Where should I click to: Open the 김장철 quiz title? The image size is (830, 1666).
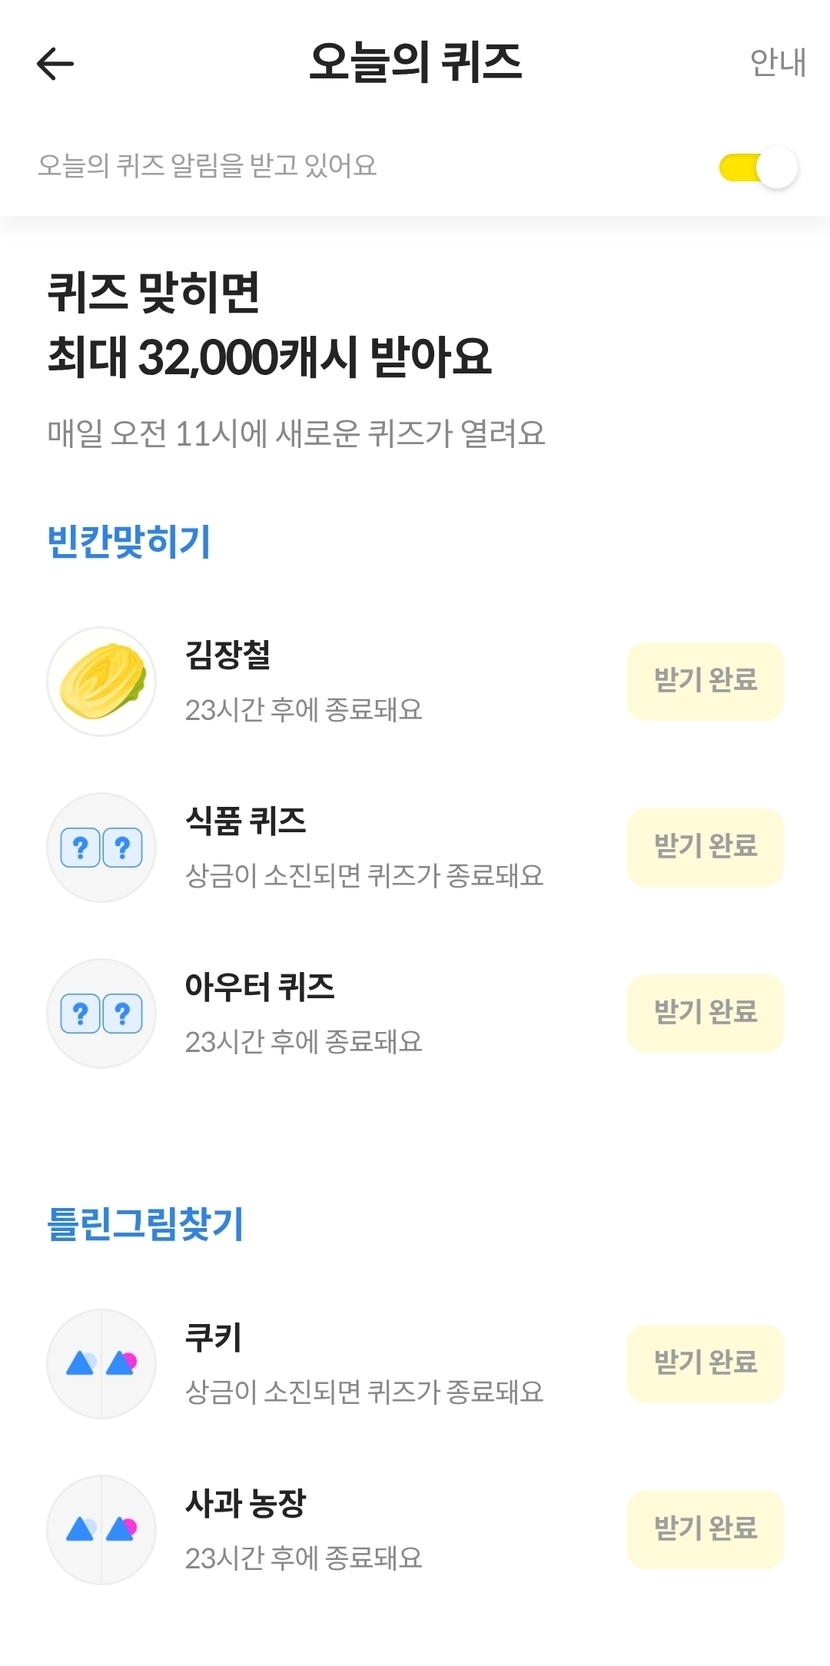228,655
